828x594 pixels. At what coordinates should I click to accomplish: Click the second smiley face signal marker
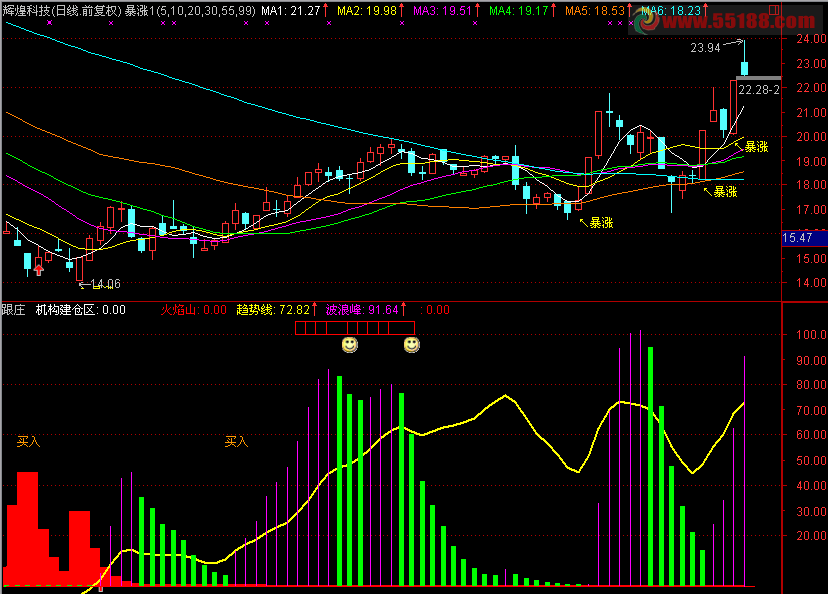tap(411, 345)
